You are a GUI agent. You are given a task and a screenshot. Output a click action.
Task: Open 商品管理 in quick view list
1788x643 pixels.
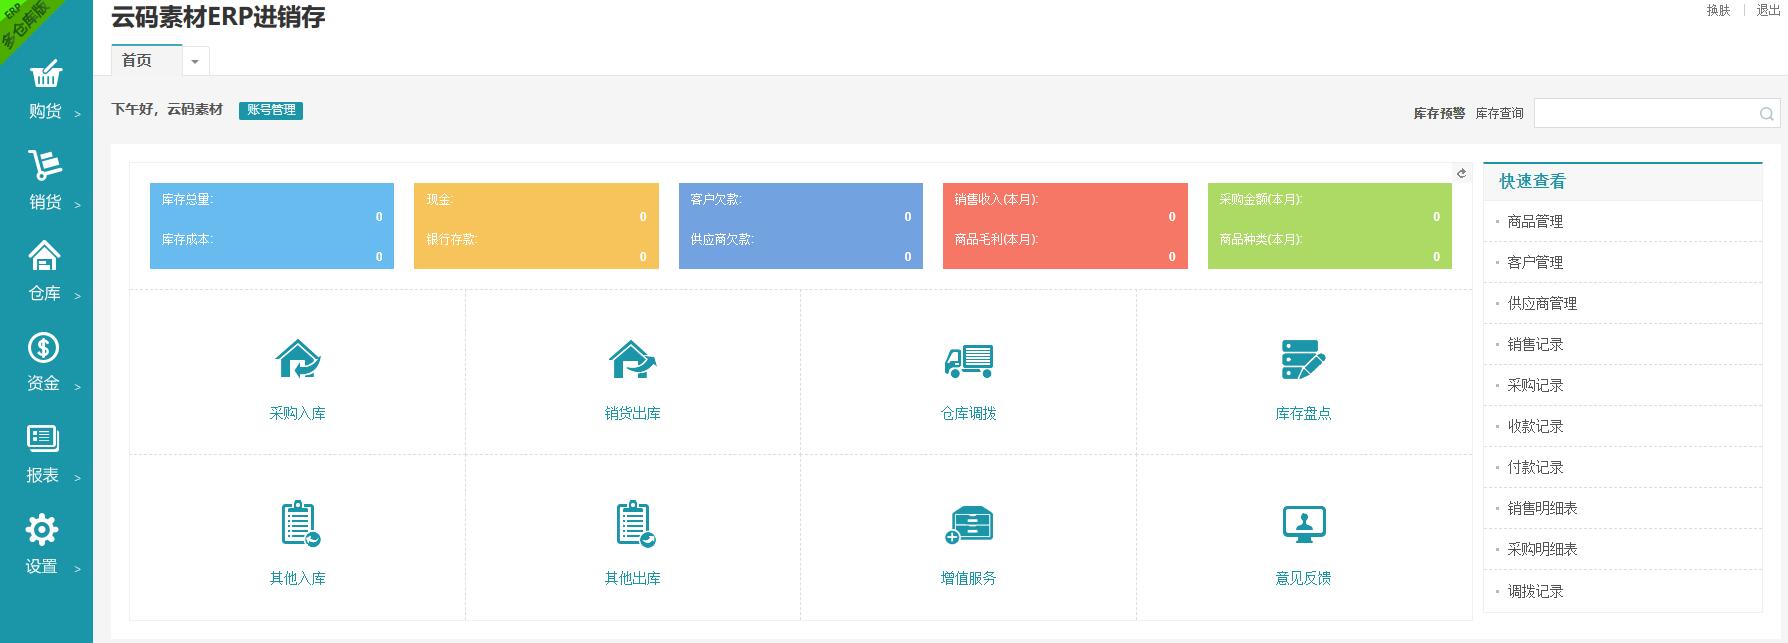coord(1535,222)
